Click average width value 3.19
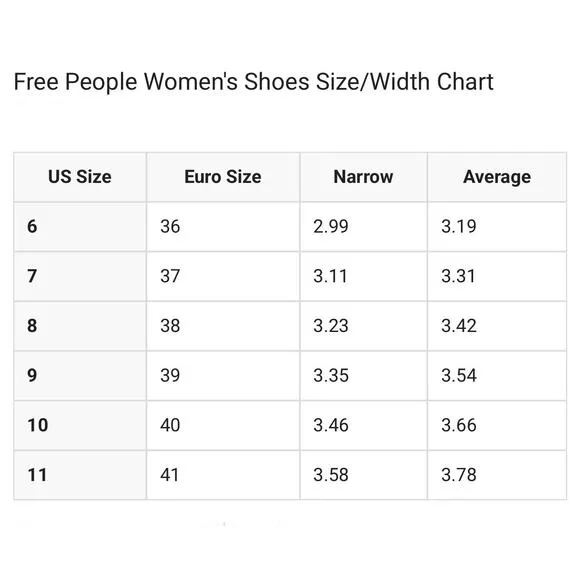This screenshot has height=580, width=580. click(x=497, y=227)
